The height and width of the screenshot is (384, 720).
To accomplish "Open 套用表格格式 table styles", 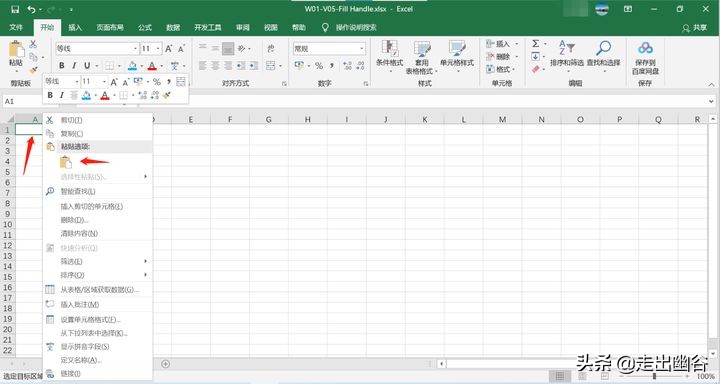I will click(422, 57).
